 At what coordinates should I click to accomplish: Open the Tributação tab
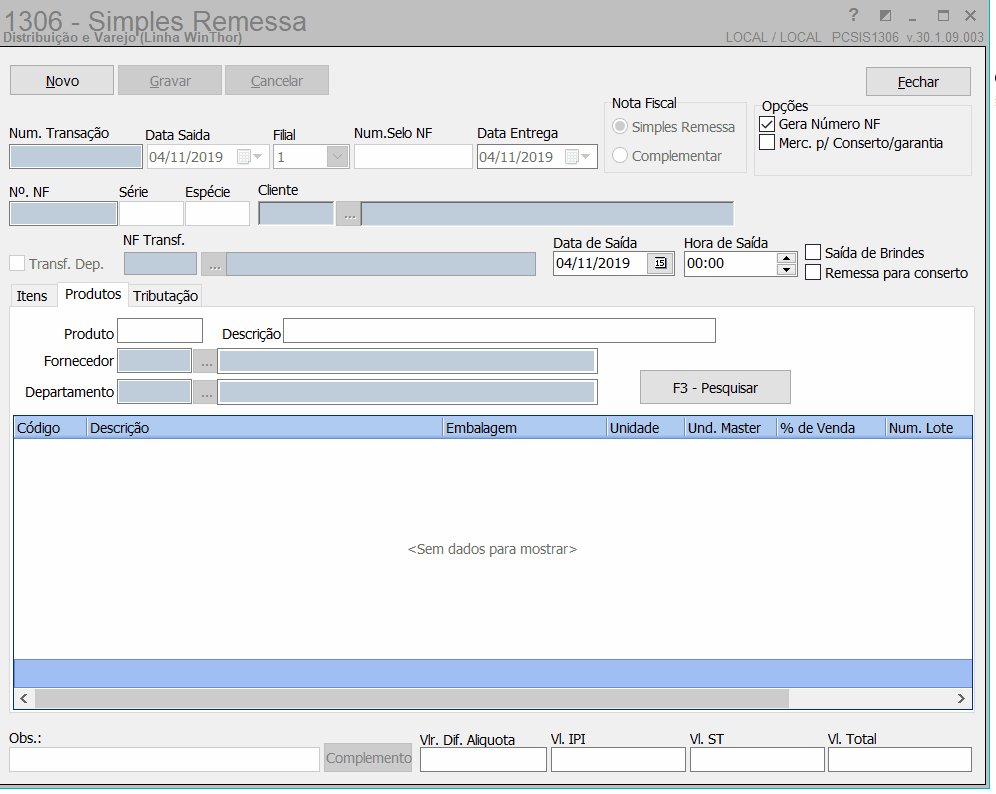coord(165,296)
